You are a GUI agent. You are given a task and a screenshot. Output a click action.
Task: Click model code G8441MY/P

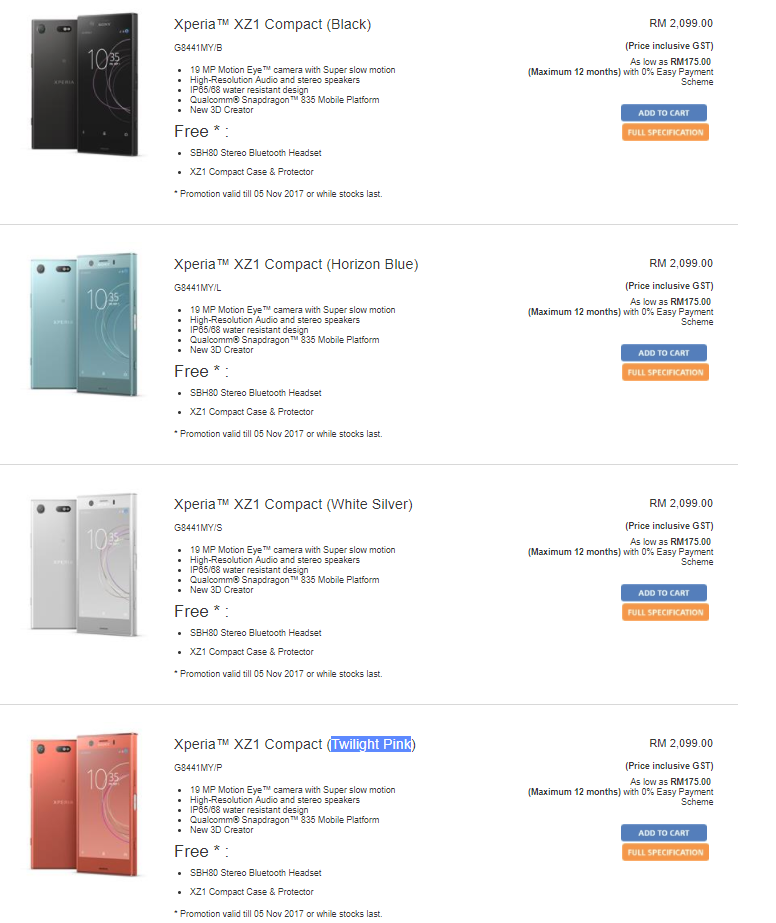coord(198,768)
